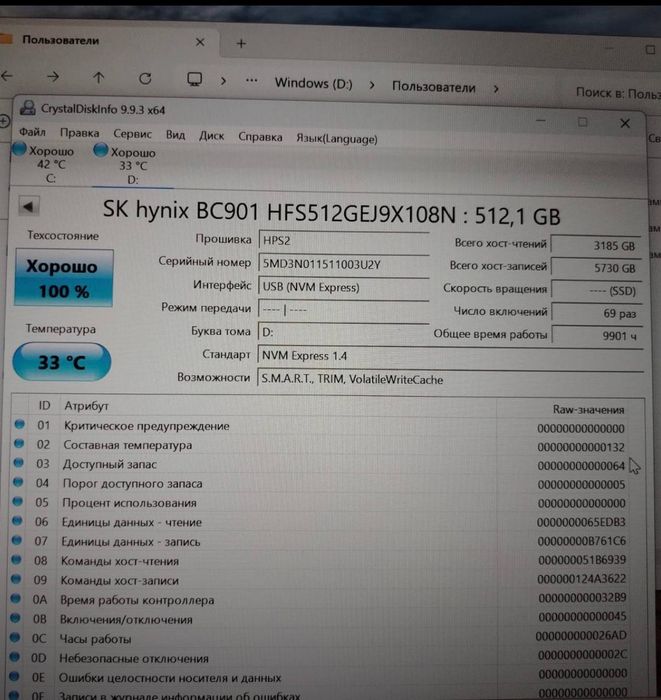Screen dimensions: 661x700
Task: Select disk C: with 42 °C status
Action: [x=44, y=164]
